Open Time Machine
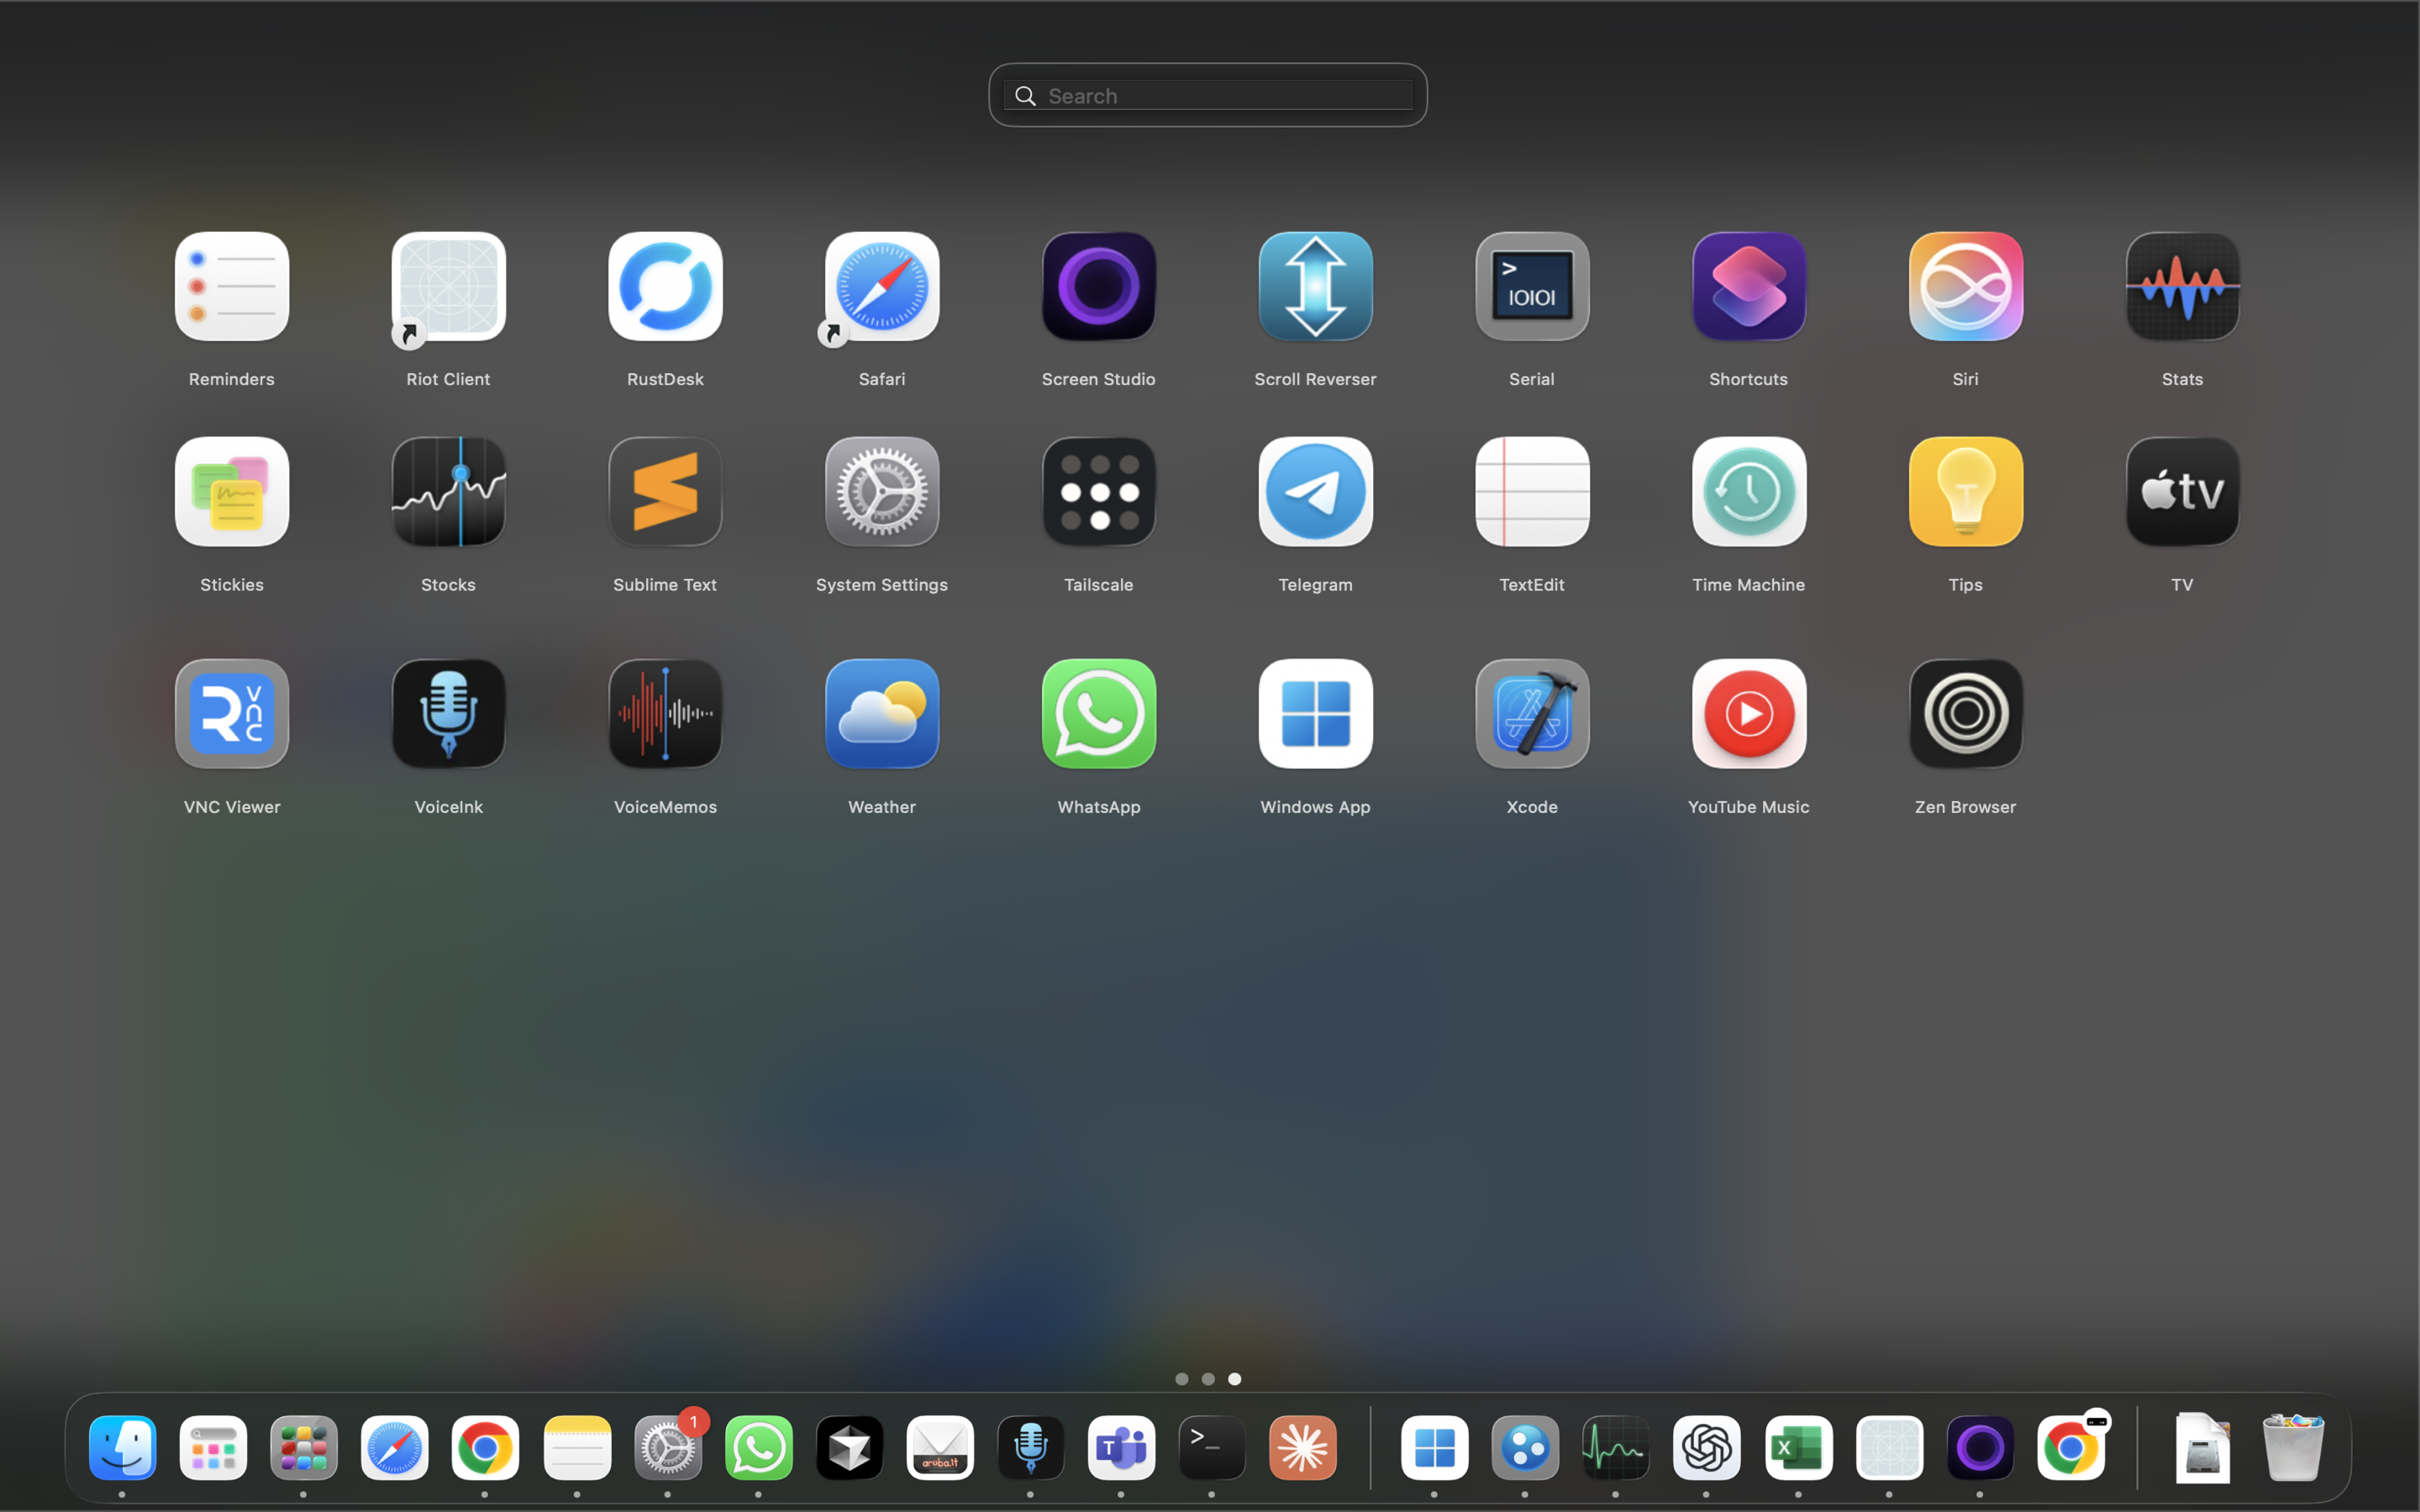 [x=1749, y=492]
